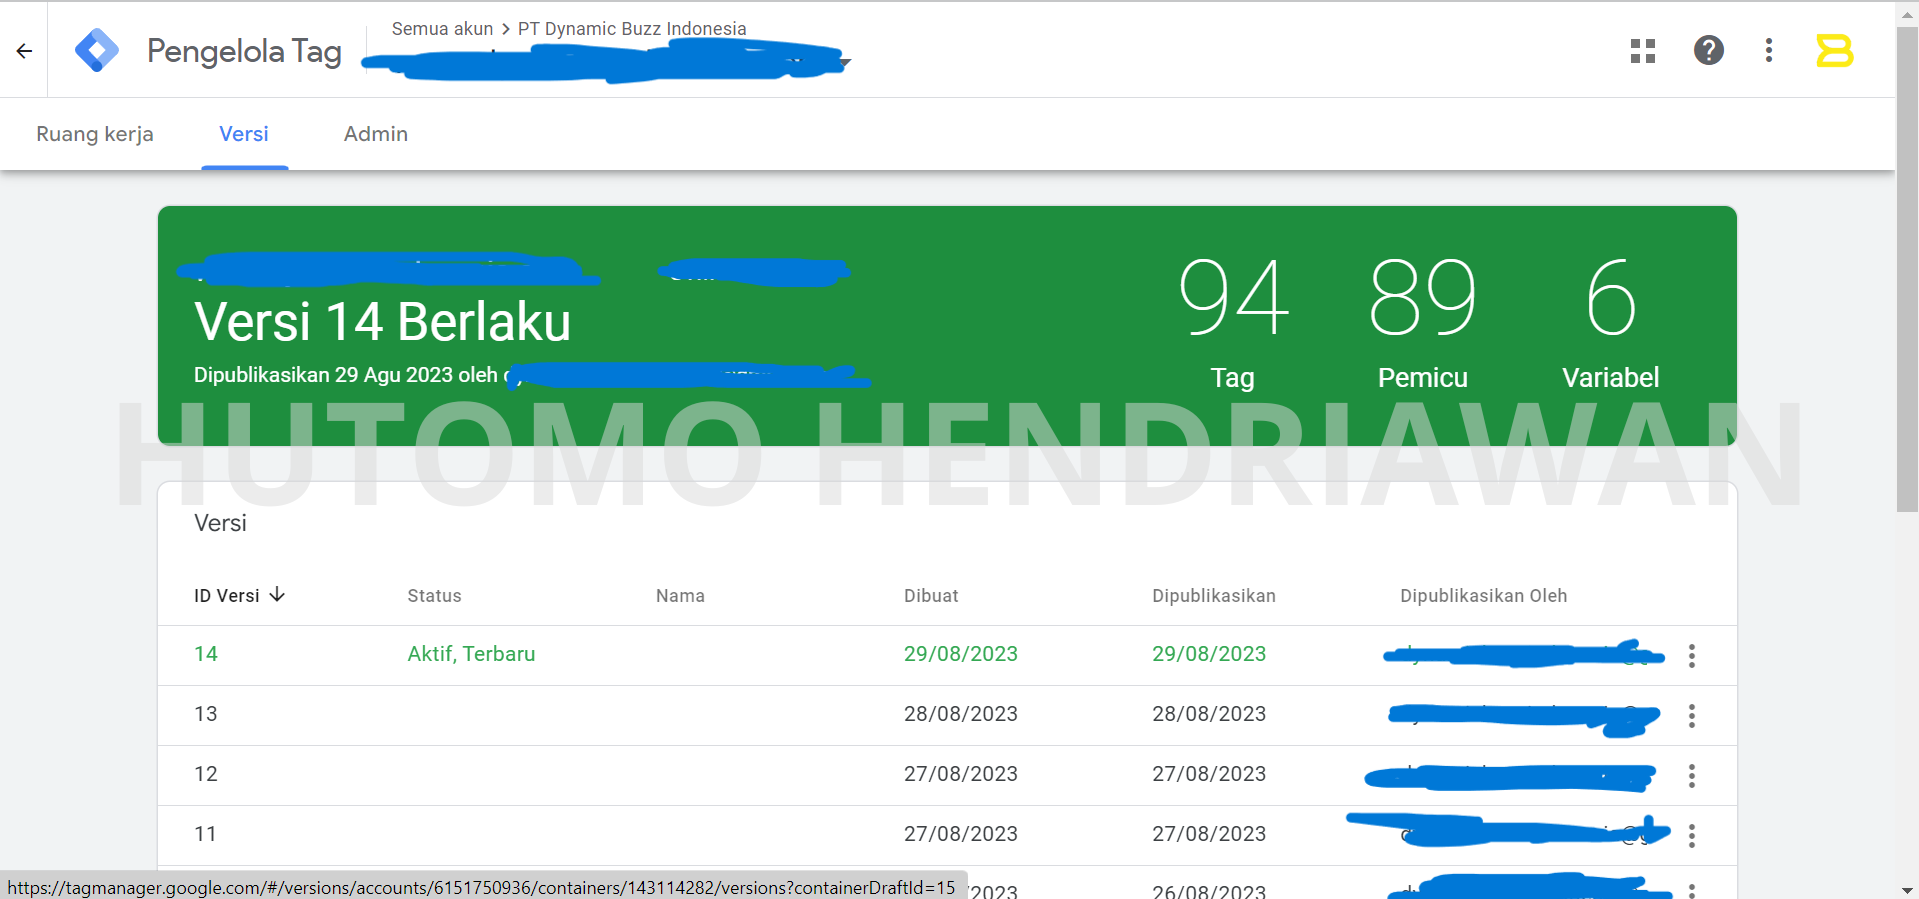Click the PT Dynamic Buzz Indonesia breadcrumb

point(632,29)
